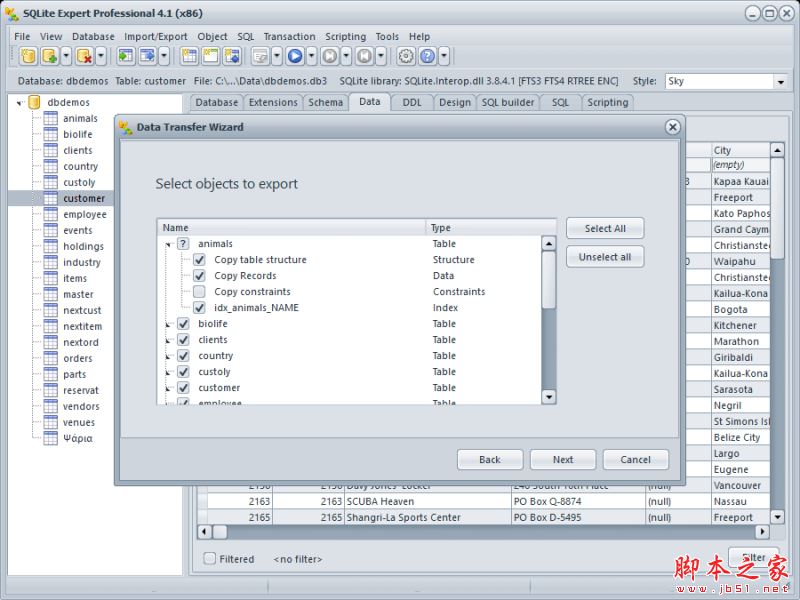Image resolution: width=800 pixels, height=600 pixels.
Task: Uncheck the biolife table checkbox
Action: tap(183, 323)
